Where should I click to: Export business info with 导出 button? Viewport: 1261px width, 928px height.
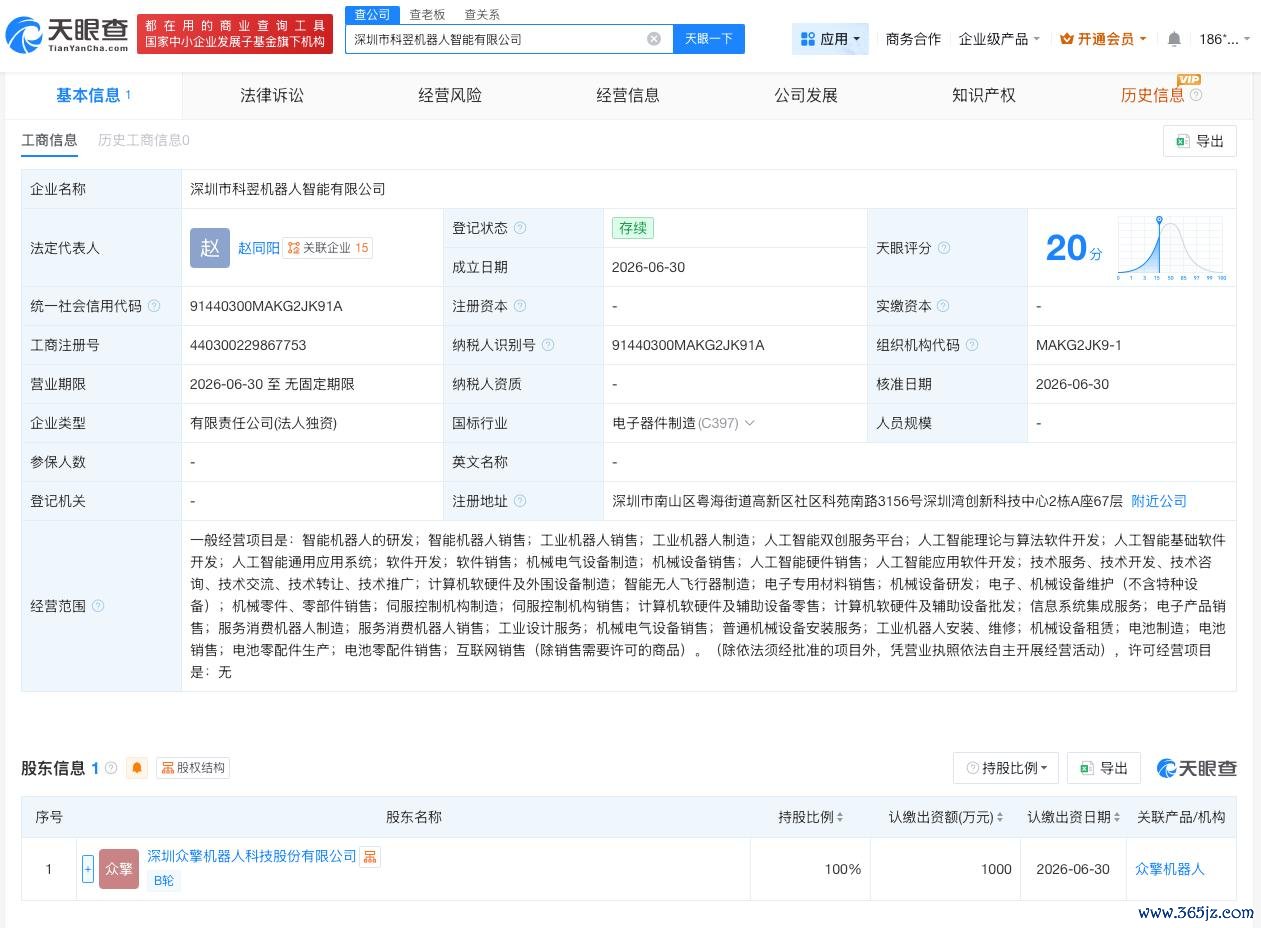pyautogui.click(x=1200, y=141)
